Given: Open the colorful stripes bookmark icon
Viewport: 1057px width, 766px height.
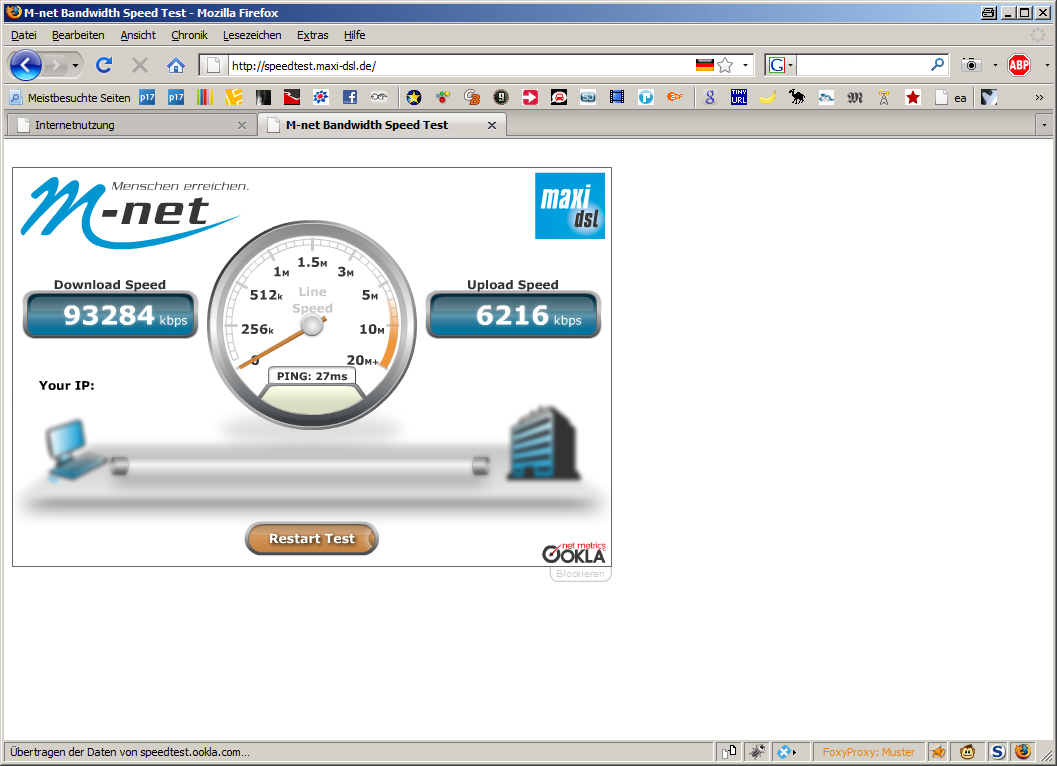Looking at the screenshot, I should pyautogui.click(x=205, y=97).
